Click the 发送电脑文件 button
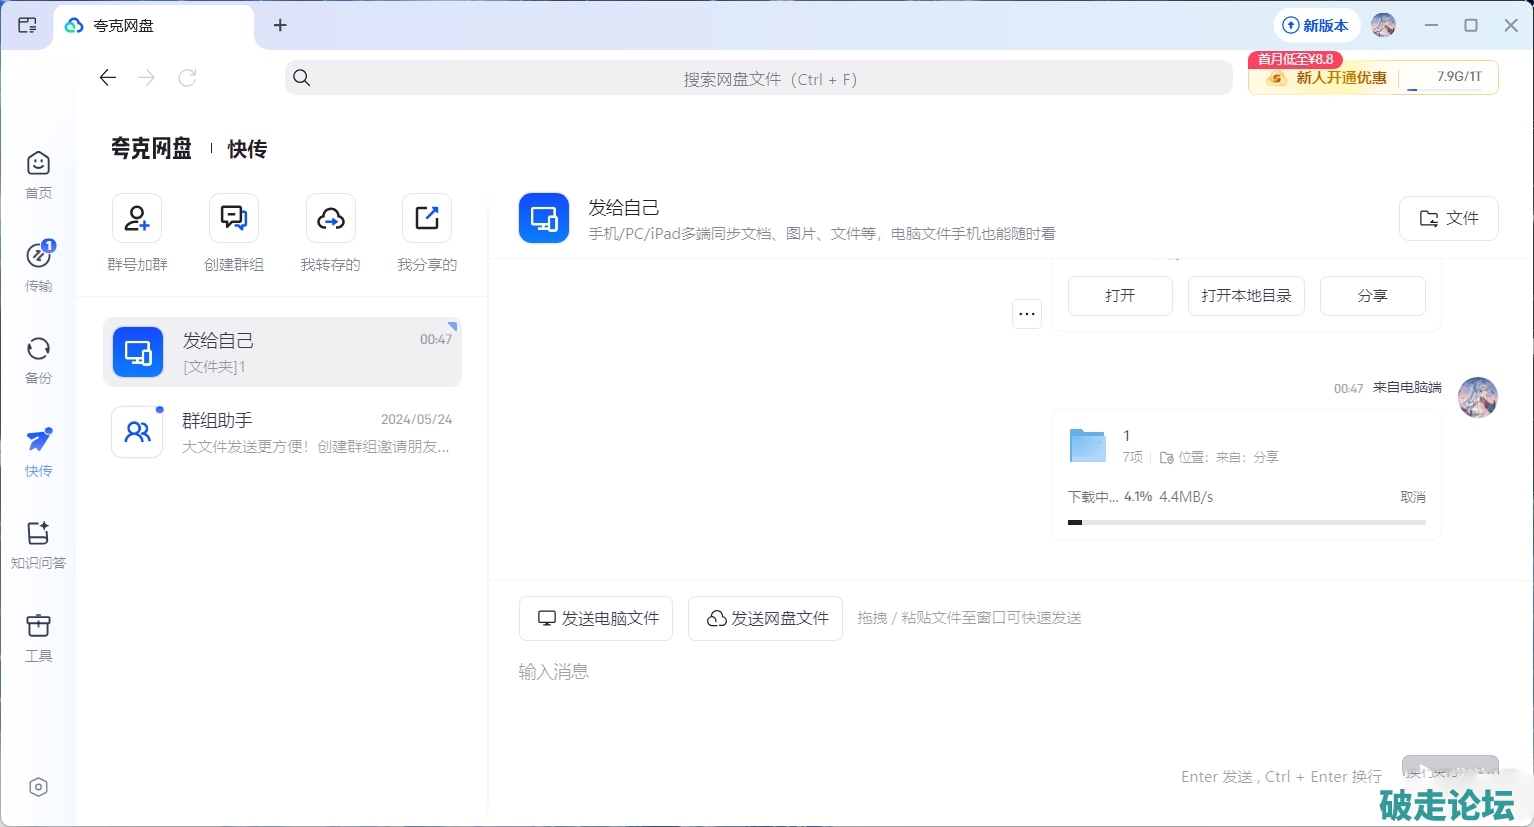The image size is (1534, 827). pyautogui.click(x=596, y=619)
